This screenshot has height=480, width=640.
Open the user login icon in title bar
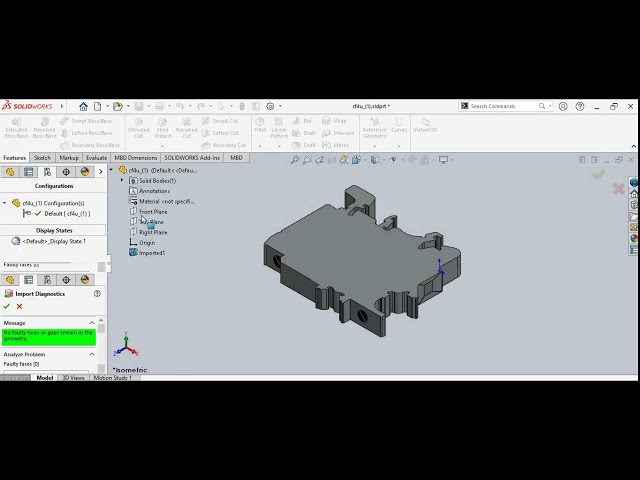point(563,106)
